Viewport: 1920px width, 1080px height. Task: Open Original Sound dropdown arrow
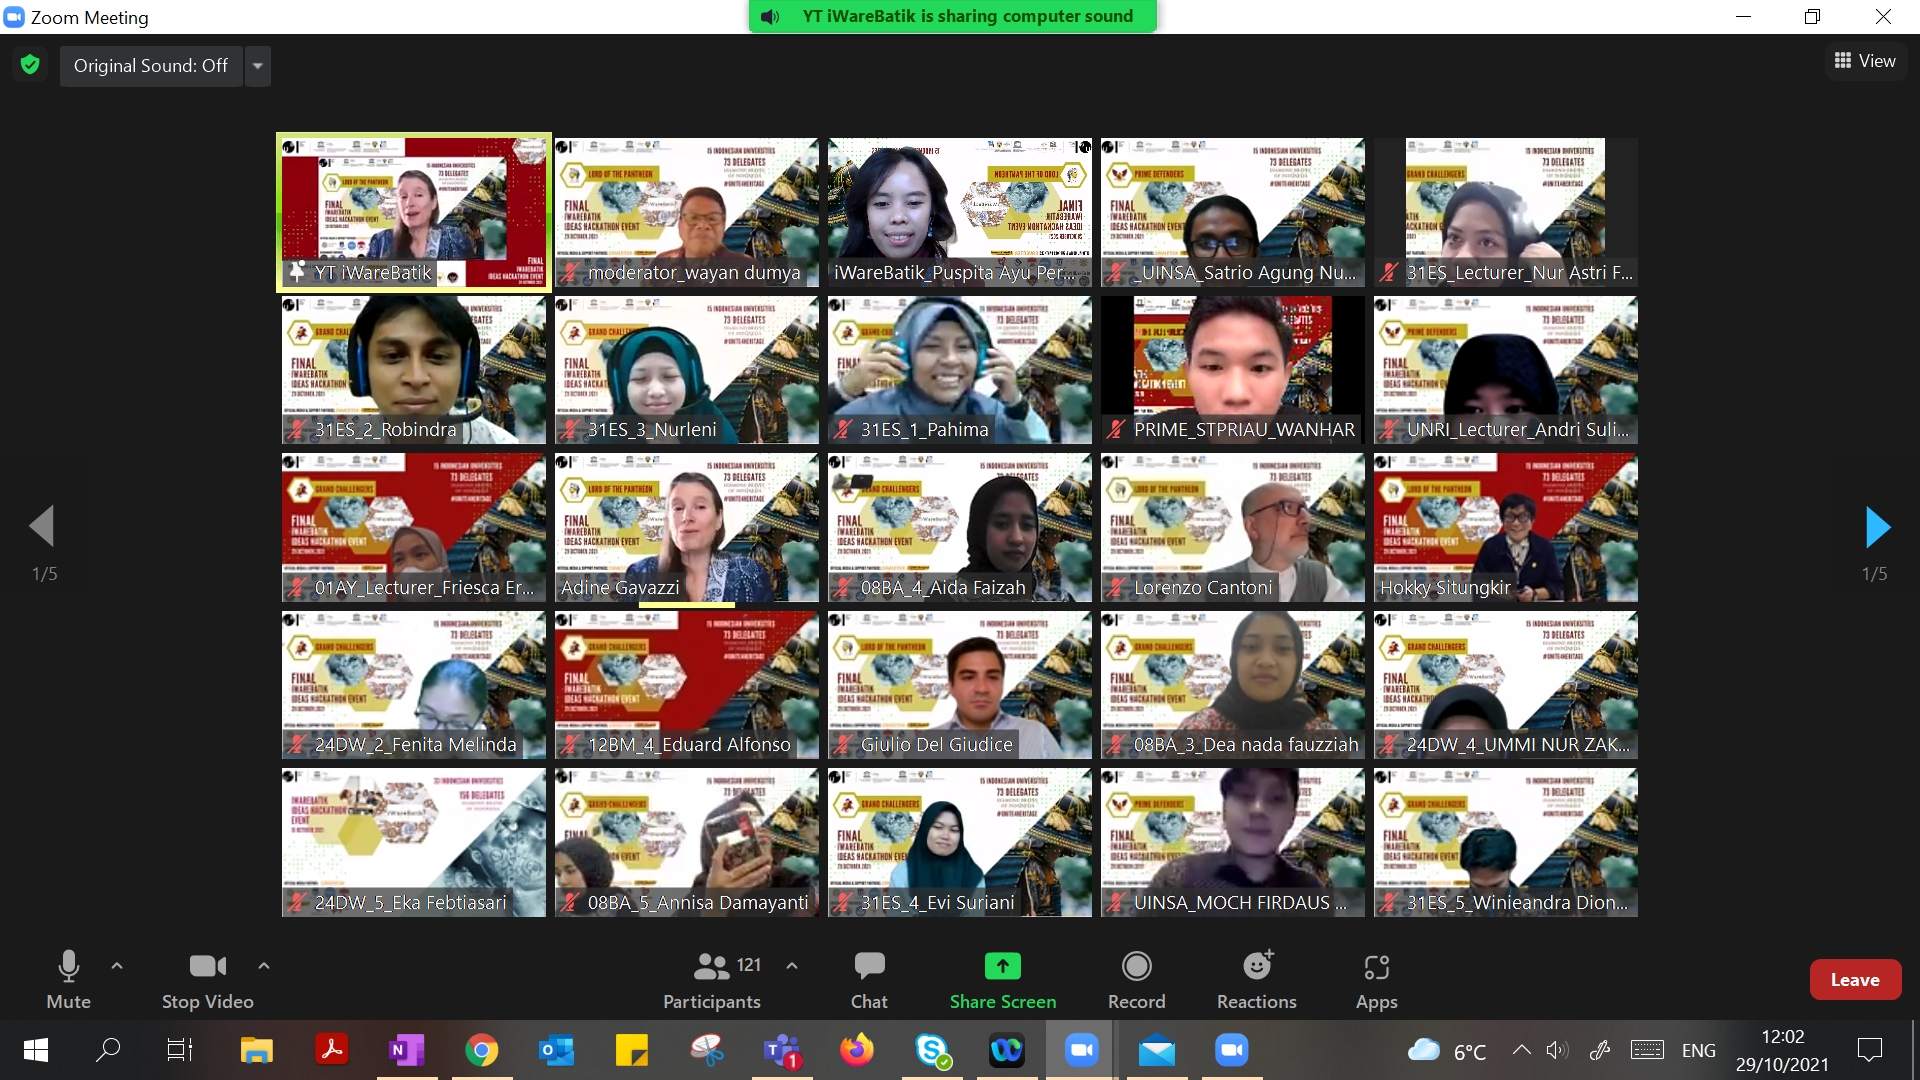click(x=258, y=66)
